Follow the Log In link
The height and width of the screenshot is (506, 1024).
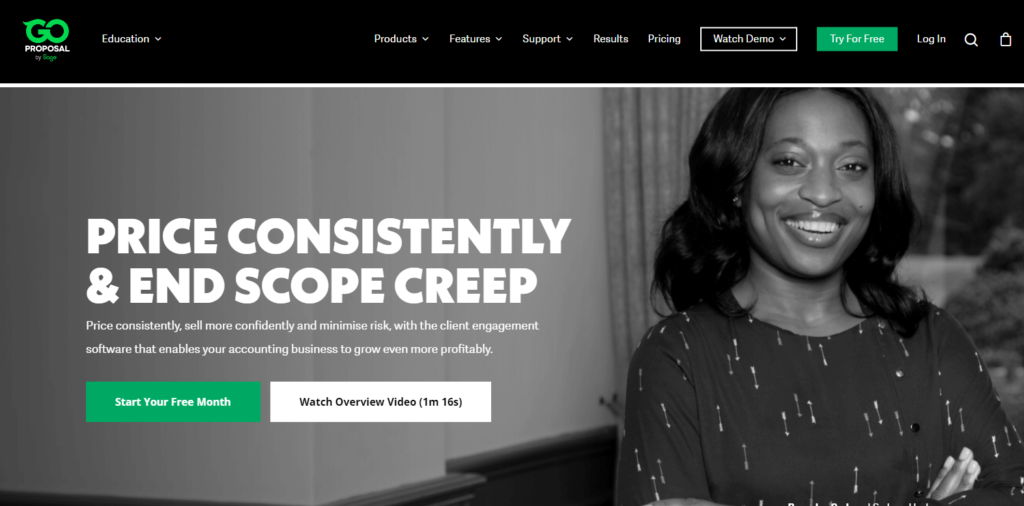[931, 39]
